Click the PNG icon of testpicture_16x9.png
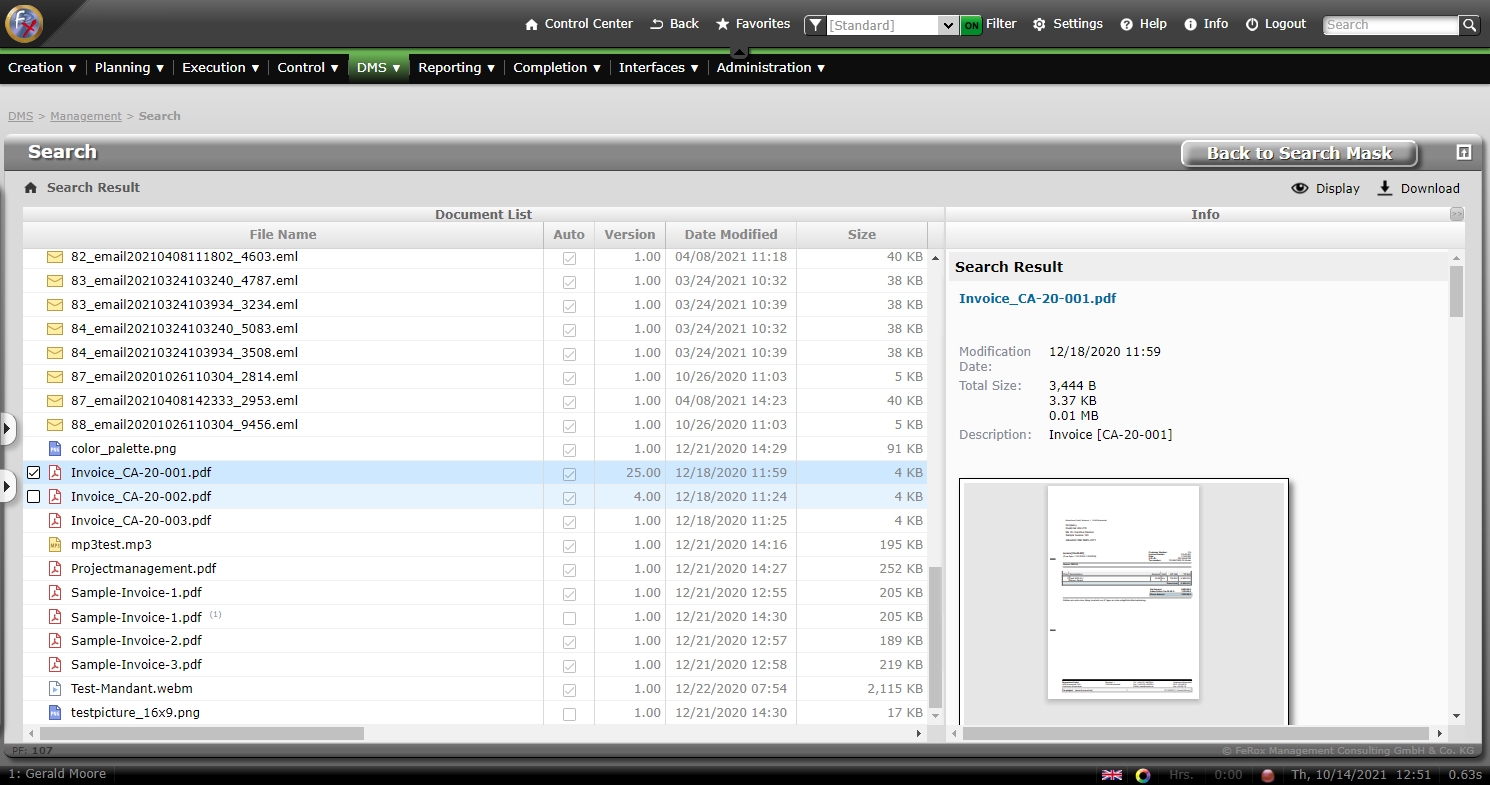This screenshot has width=1490, height=785. coord(55,713)
